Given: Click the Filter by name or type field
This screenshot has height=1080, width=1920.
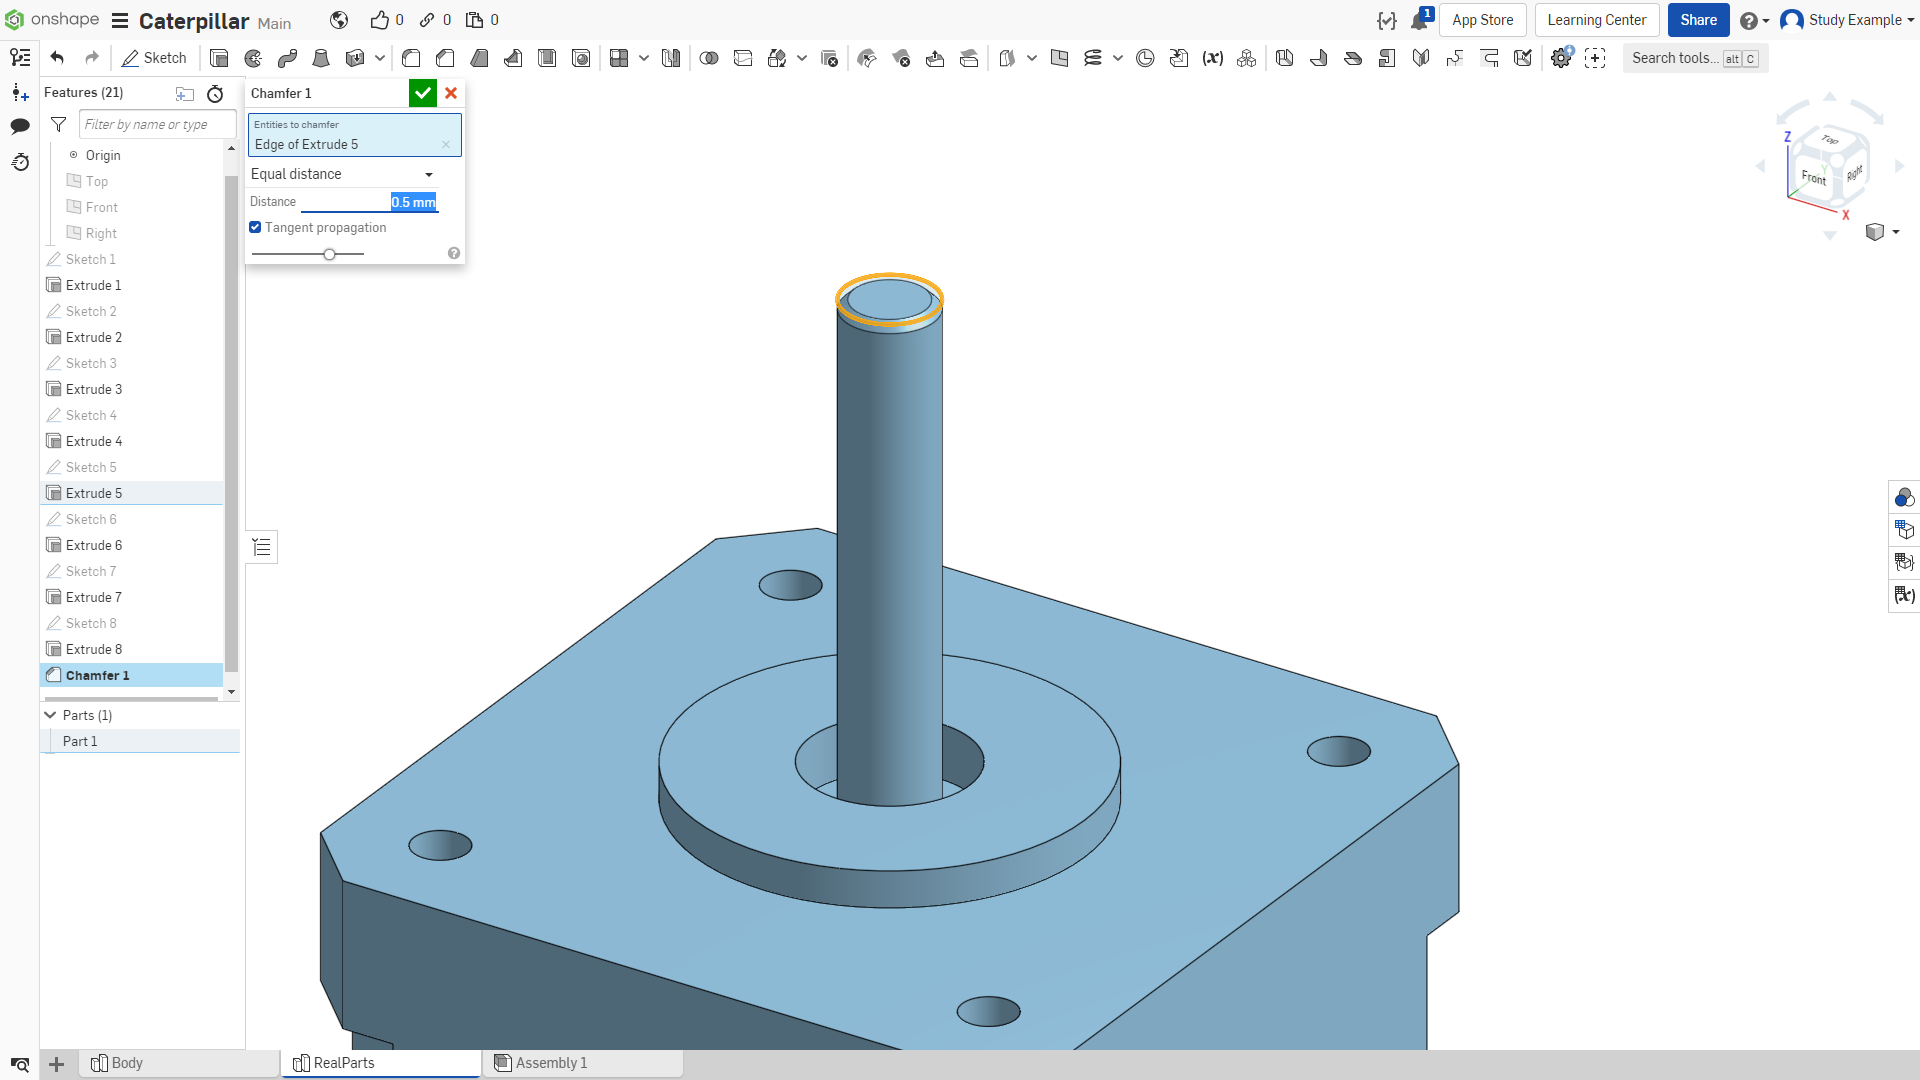Looking at the screenshot, I should point(158,124).
